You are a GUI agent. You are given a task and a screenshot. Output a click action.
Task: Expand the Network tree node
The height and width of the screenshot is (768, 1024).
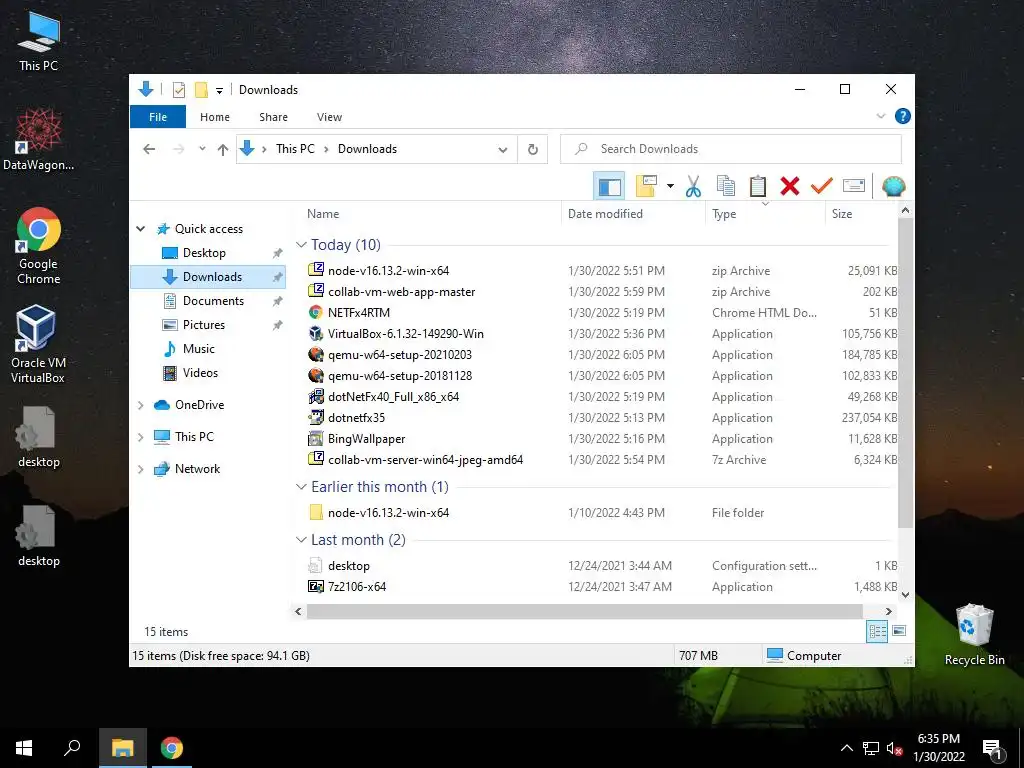[x=140, y=469]
